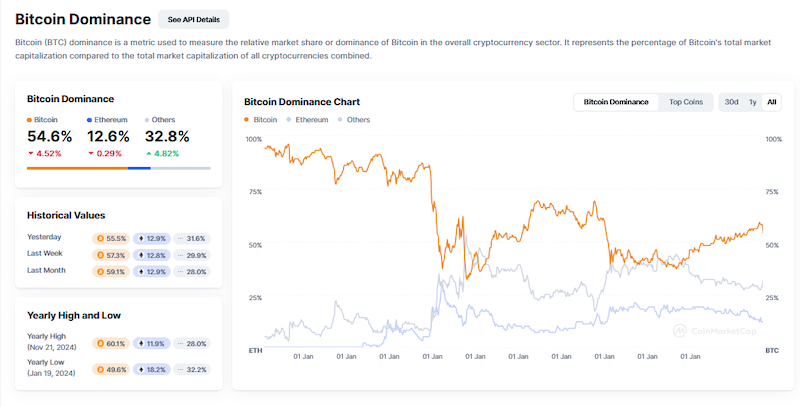Set chart range to 30d

pos(731,102)
